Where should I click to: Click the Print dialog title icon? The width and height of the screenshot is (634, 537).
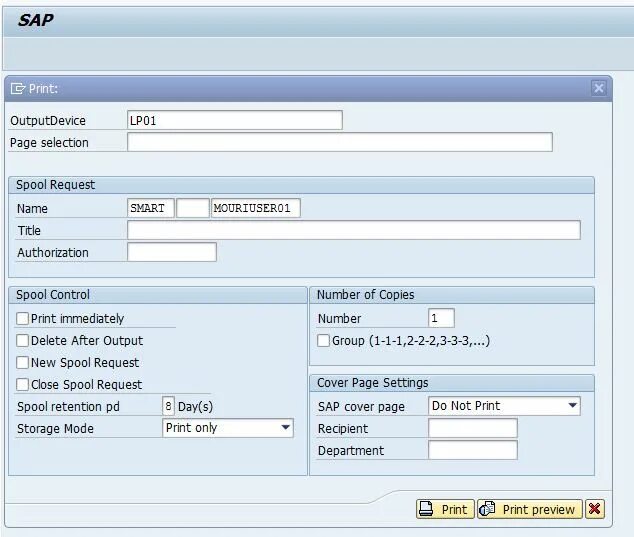18,88
